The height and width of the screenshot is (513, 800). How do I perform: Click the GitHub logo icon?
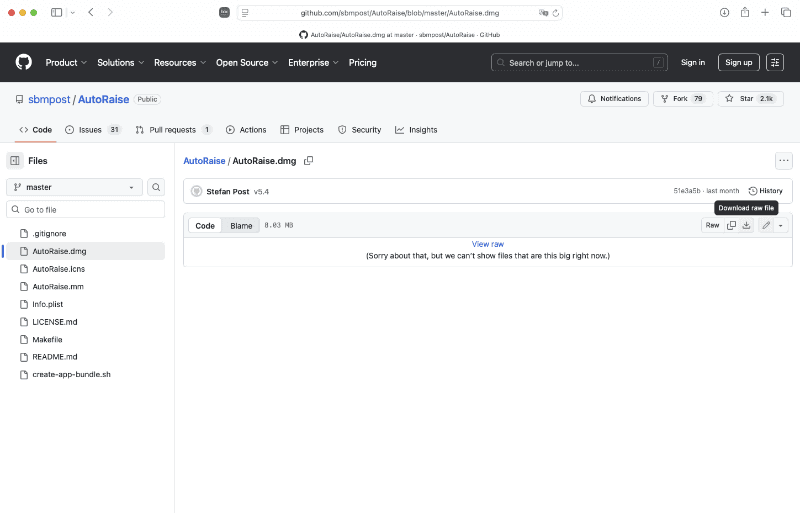[24, 62]
